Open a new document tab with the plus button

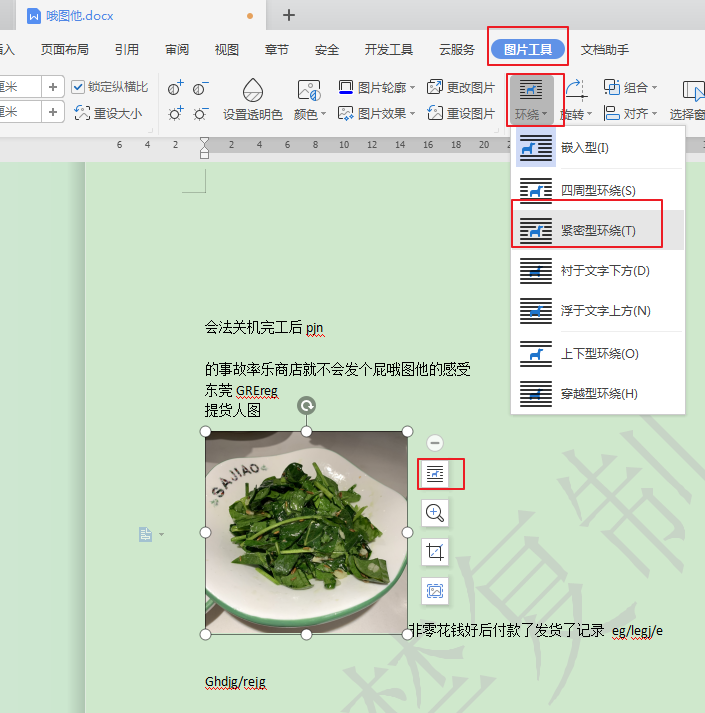point(289,15)
